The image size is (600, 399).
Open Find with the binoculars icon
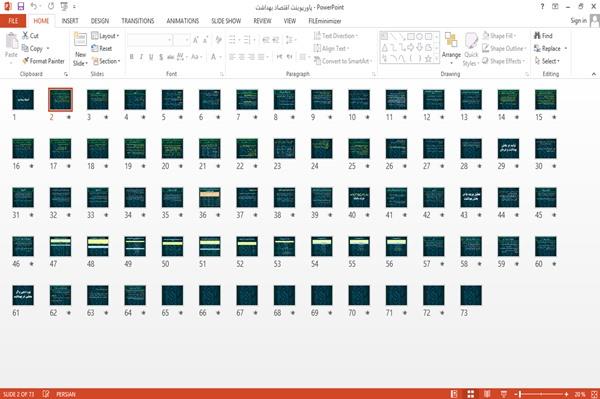[543, 36]
